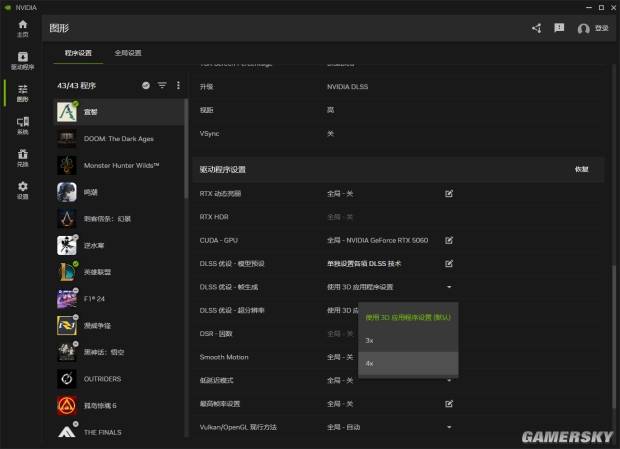620x449 pixels.
Task: Click the program list vertical scrollbar
Action: click(185, 149)
